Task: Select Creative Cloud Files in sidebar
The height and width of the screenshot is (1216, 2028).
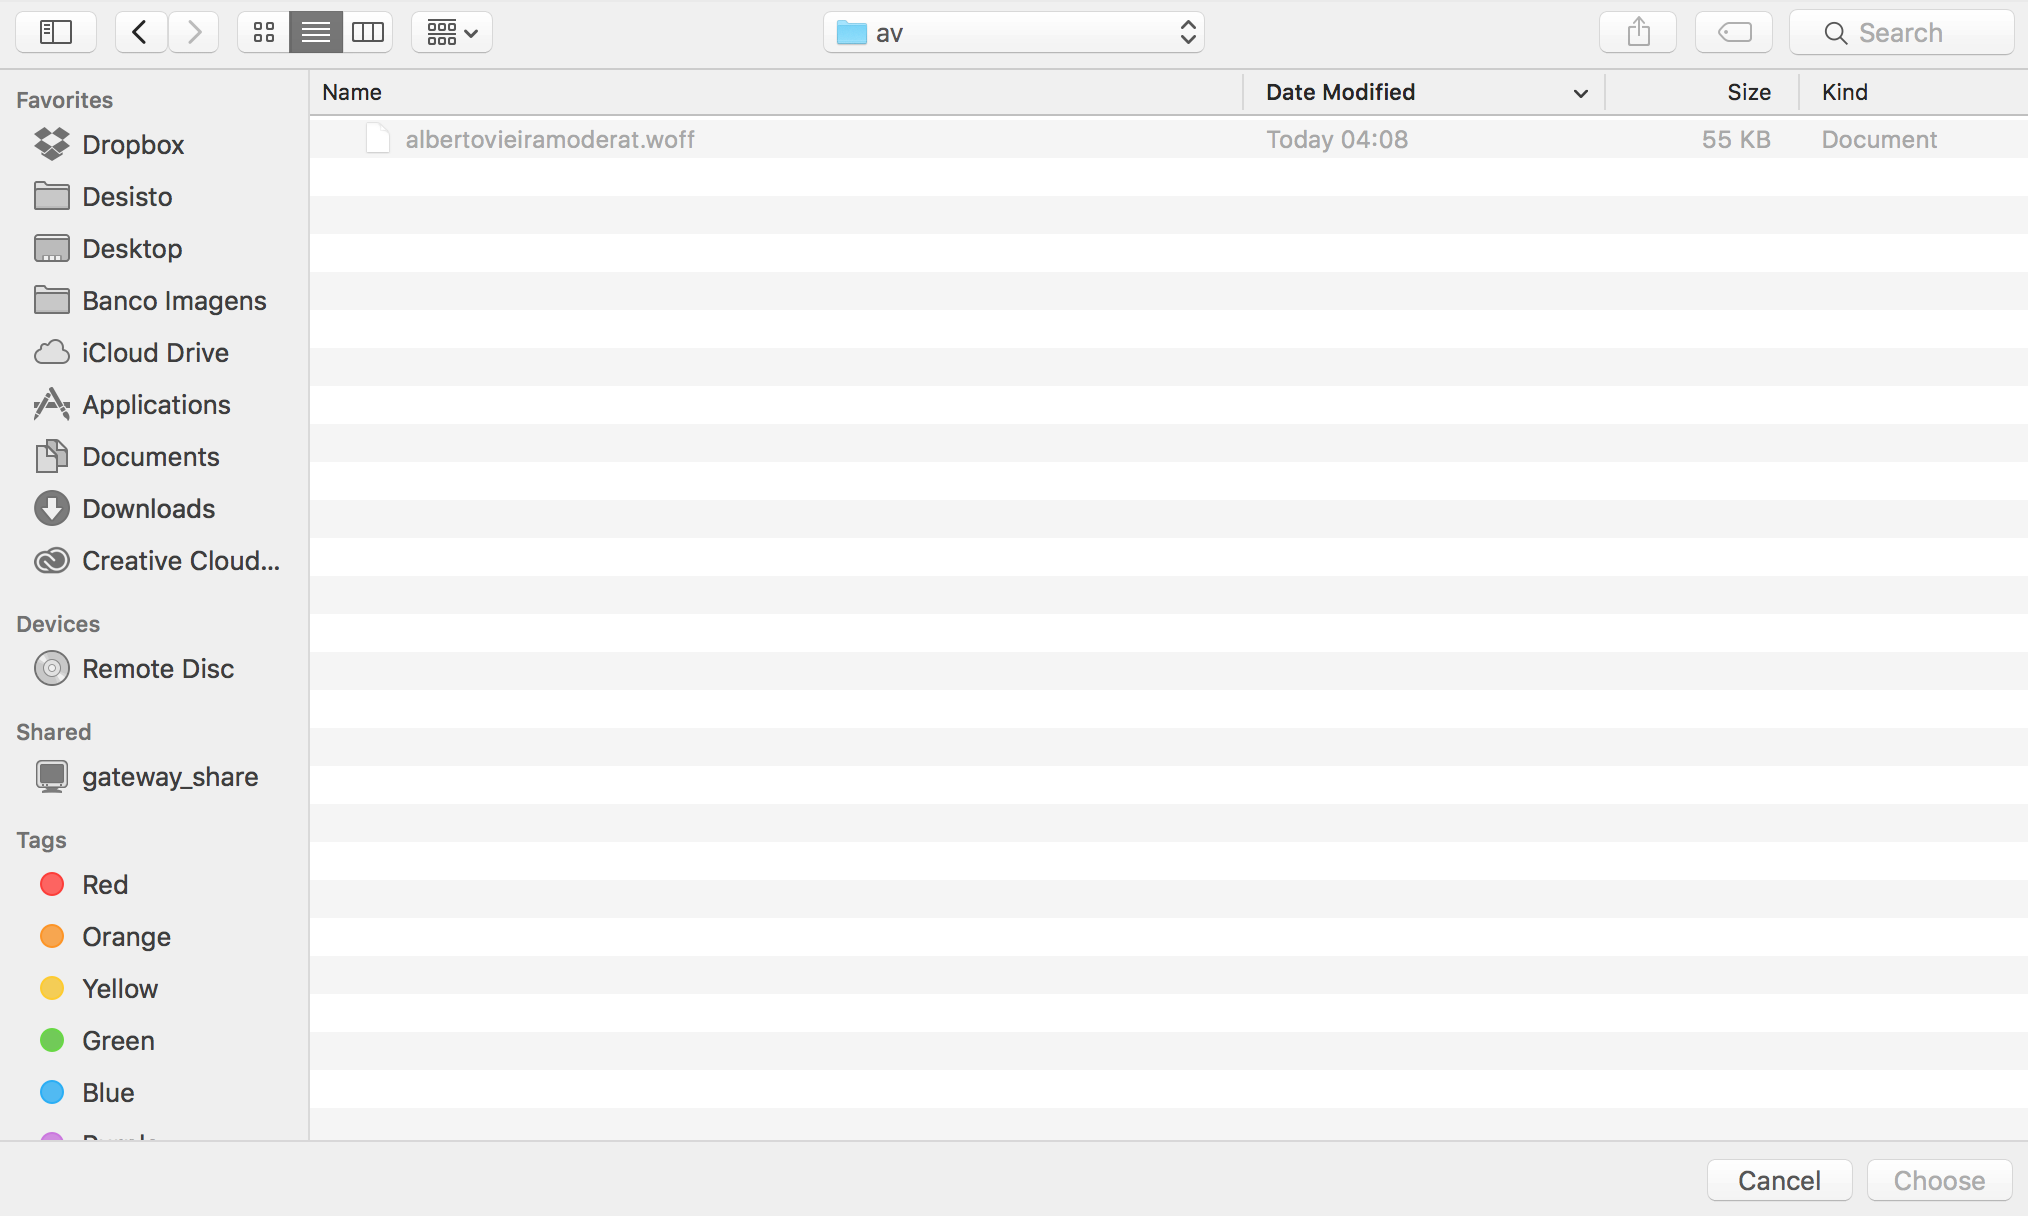Action: 180,561
